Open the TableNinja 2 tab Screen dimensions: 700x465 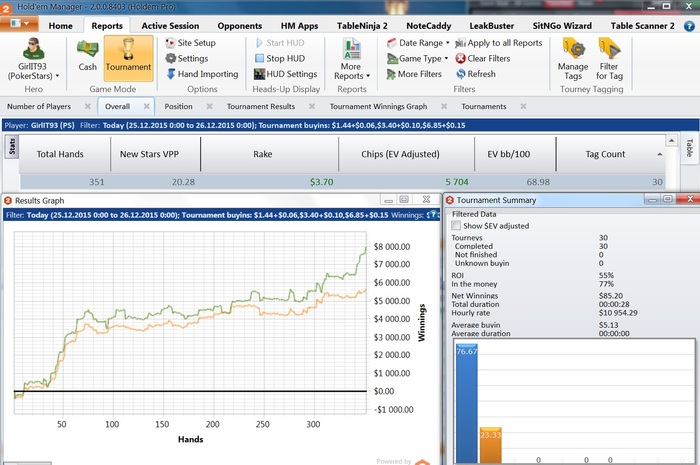[362, 26]
